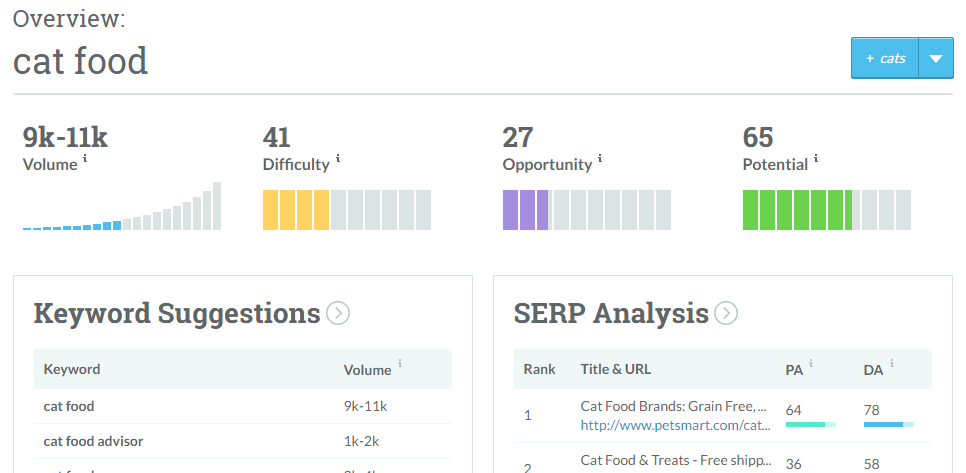Click the Keyword Suggestions heading
Screen dimensions: 966x473
177,314
